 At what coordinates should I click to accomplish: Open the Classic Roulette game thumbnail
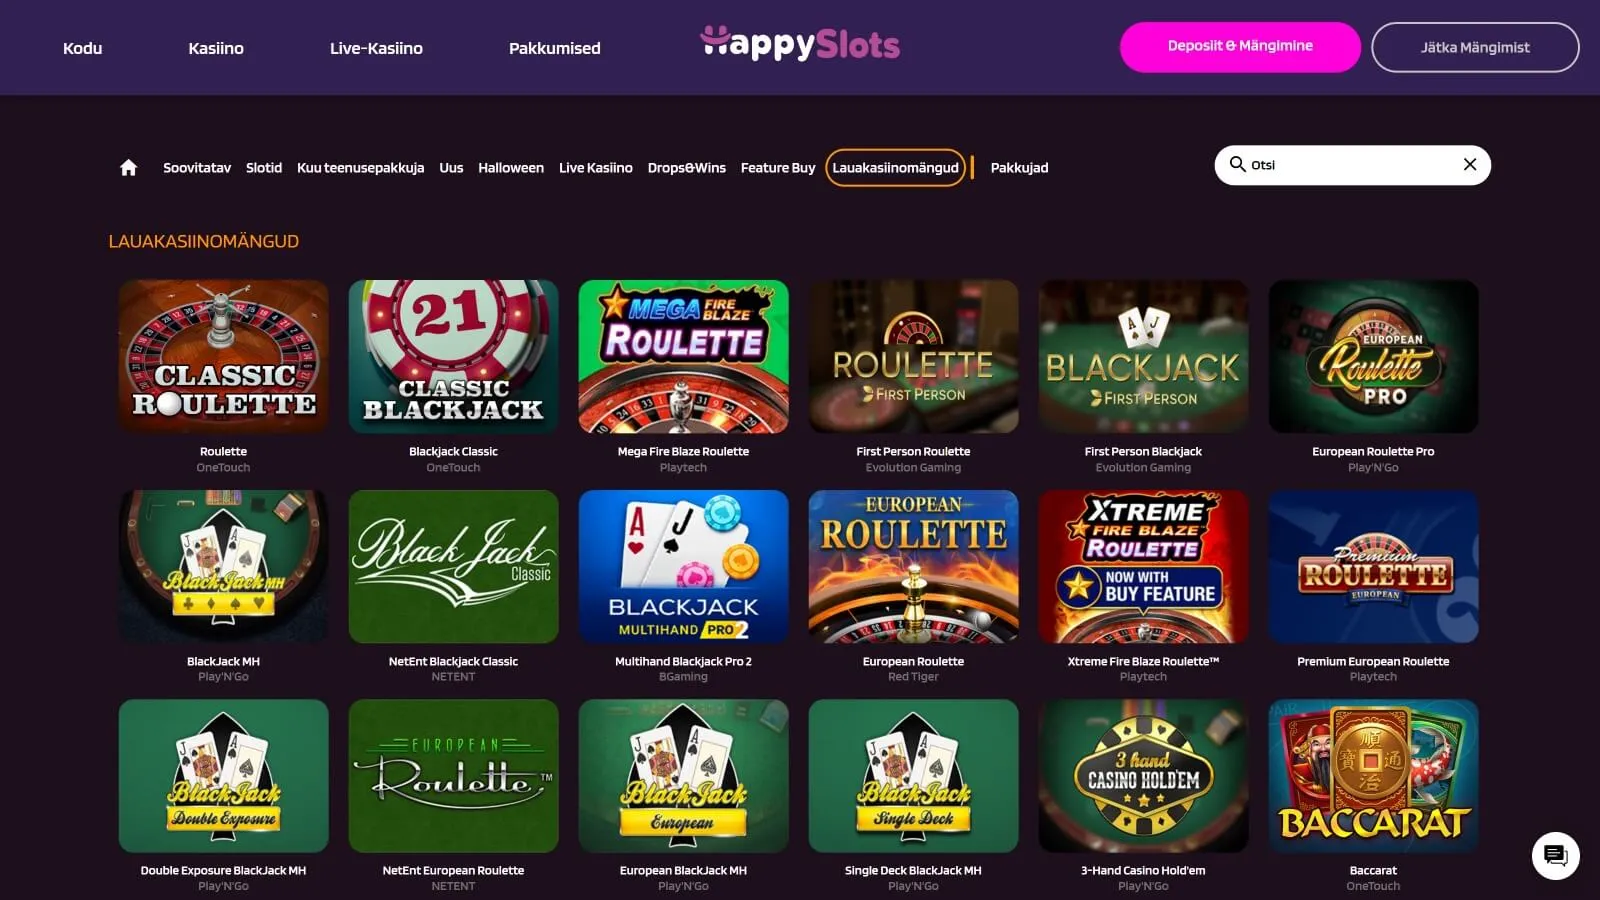[223, 356]
